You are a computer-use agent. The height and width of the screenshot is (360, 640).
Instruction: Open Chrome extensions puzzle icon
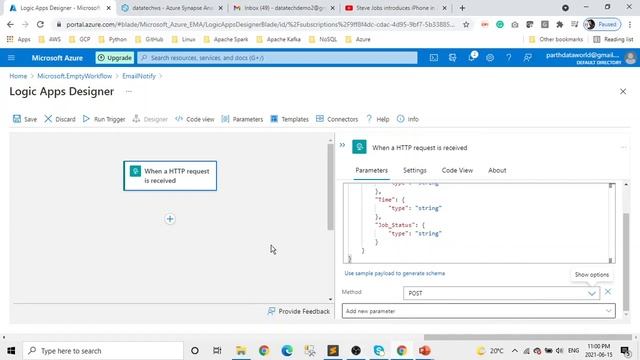560,24
